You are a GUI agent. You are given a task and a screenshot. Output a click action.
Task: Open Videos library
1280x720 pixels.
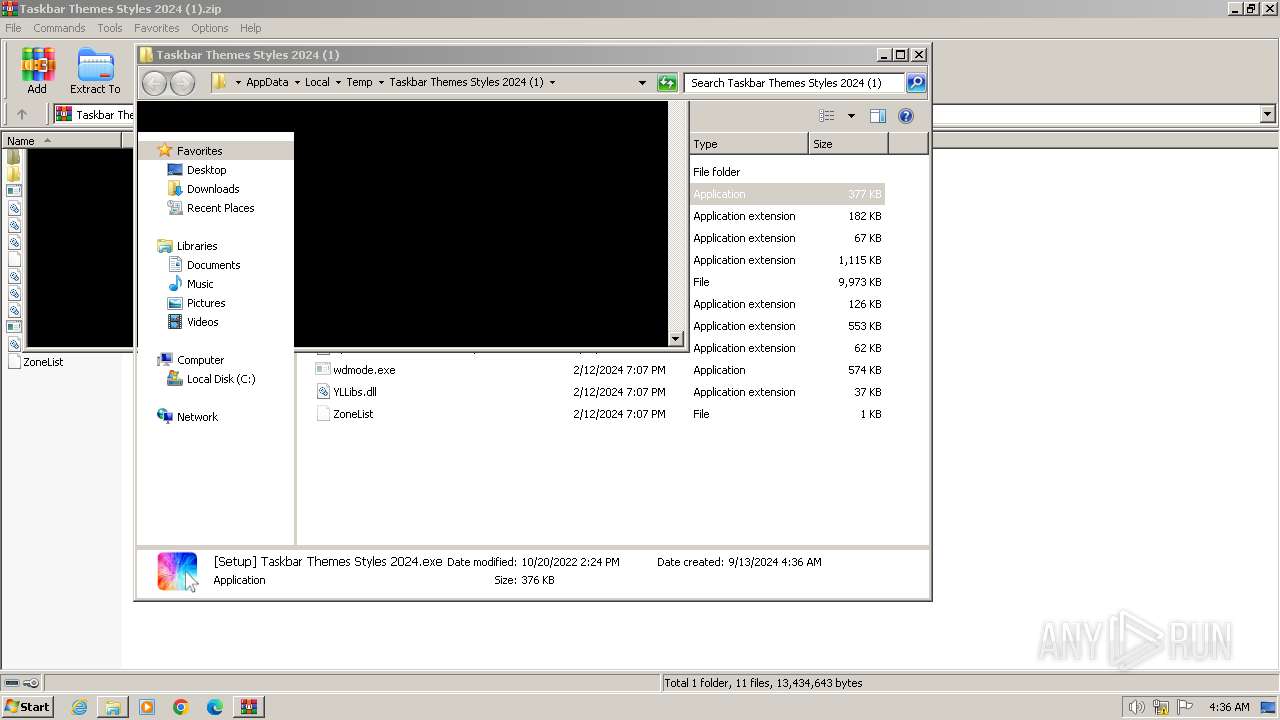pos(202,322)
